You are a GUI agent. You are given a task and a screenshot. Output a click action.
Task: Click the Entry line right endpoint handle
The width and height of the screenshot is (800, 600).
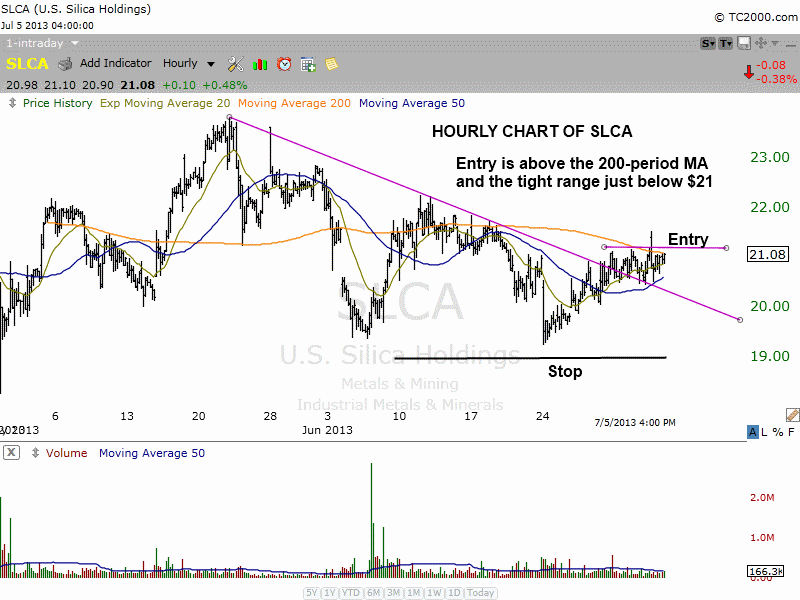click(727, 248)
